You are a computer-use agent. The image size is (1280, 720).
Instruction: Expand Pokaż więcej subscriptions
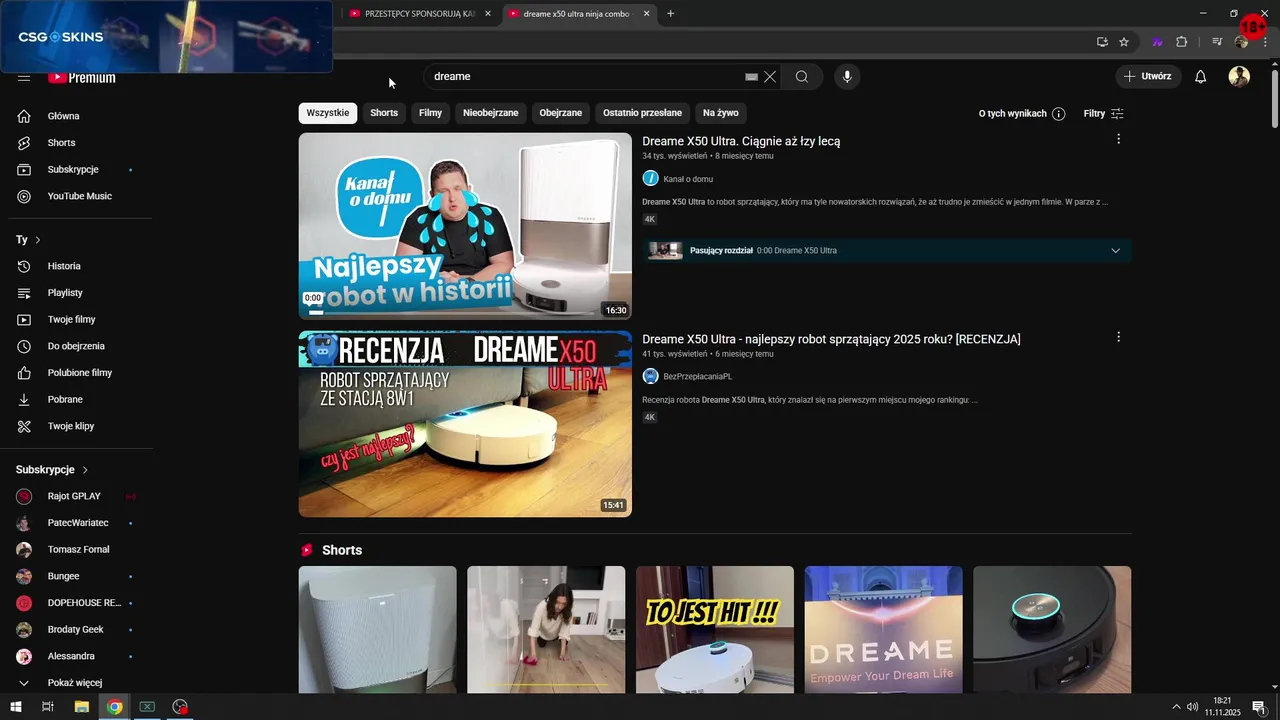pyautogui.click(x=76, y=683)
